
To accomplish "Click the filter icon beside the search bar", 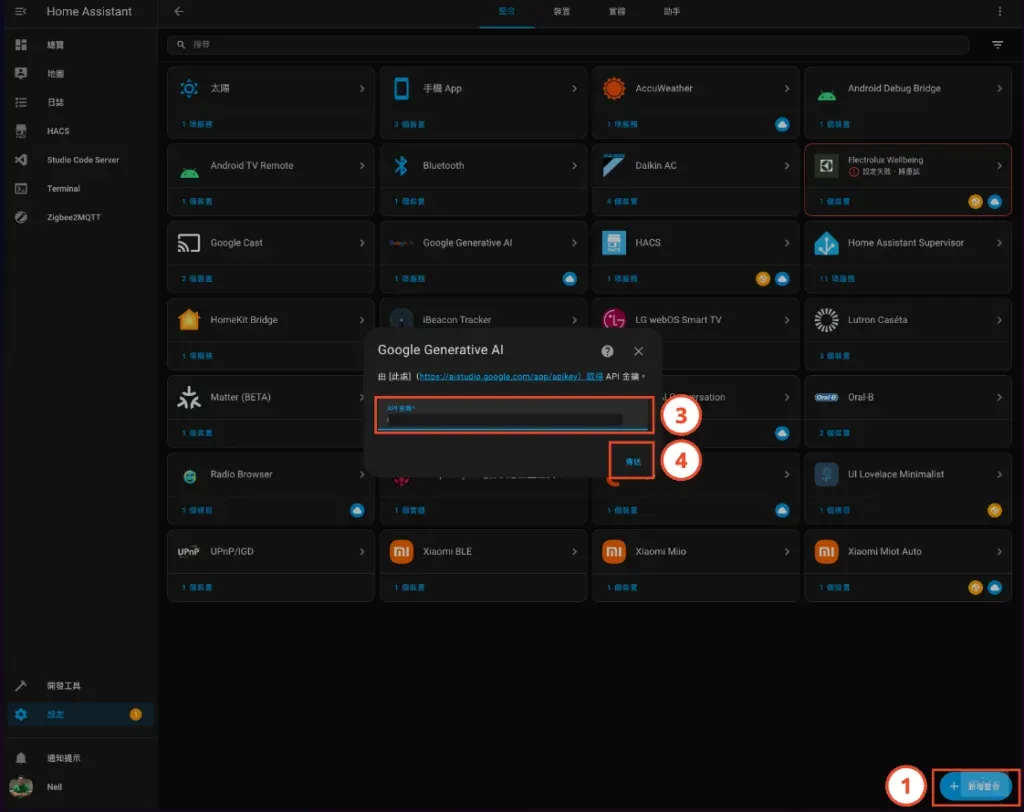I will click(x=997, y=45).
